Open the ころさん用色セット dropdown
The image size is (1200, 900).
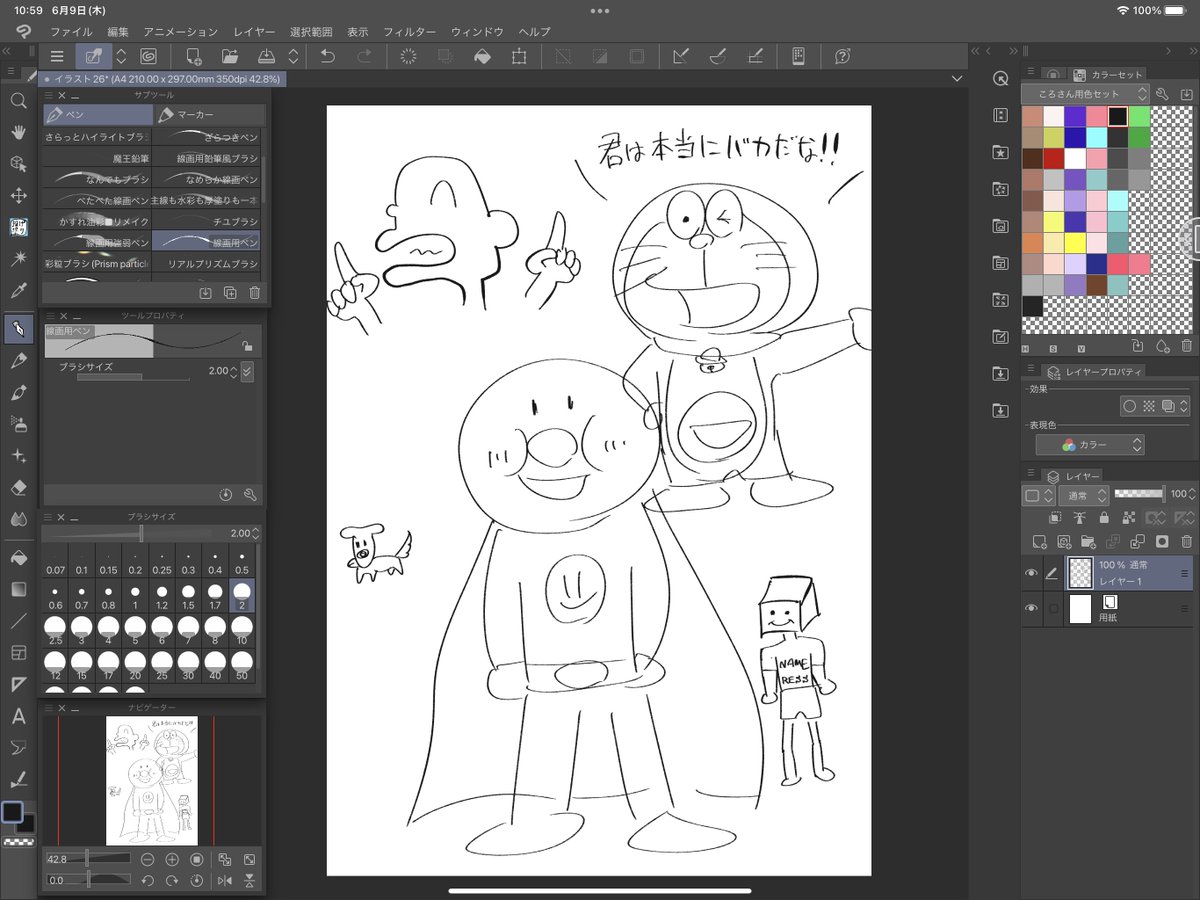1085,93
